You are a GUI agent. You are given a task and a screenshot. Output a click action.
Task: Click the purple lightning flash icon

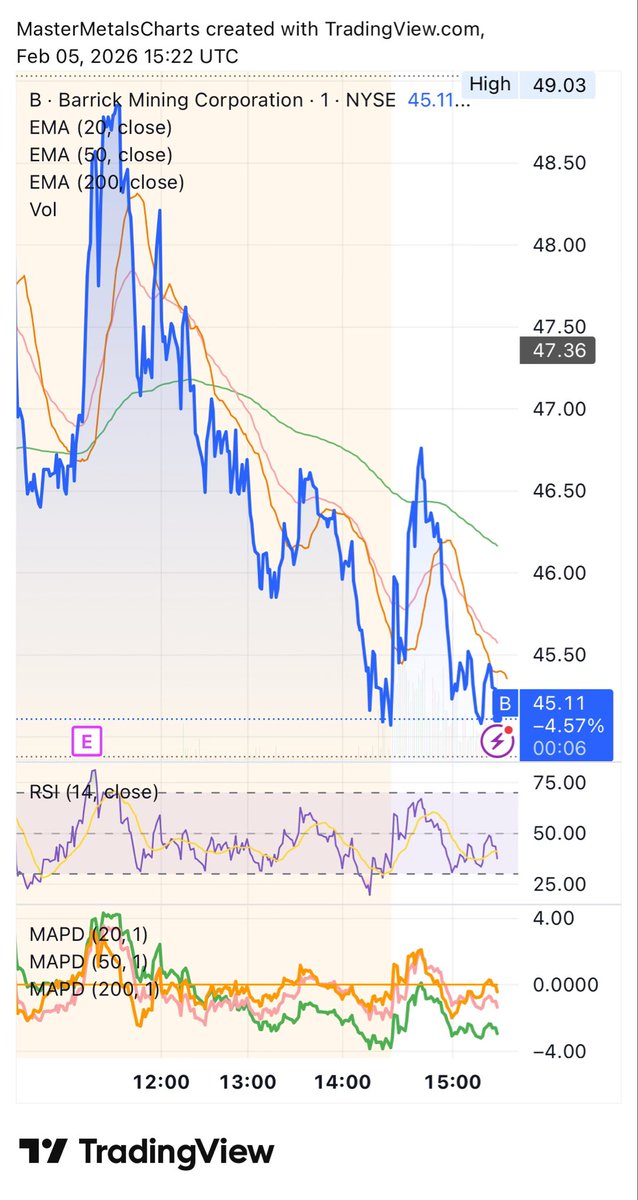coord(497,740)
